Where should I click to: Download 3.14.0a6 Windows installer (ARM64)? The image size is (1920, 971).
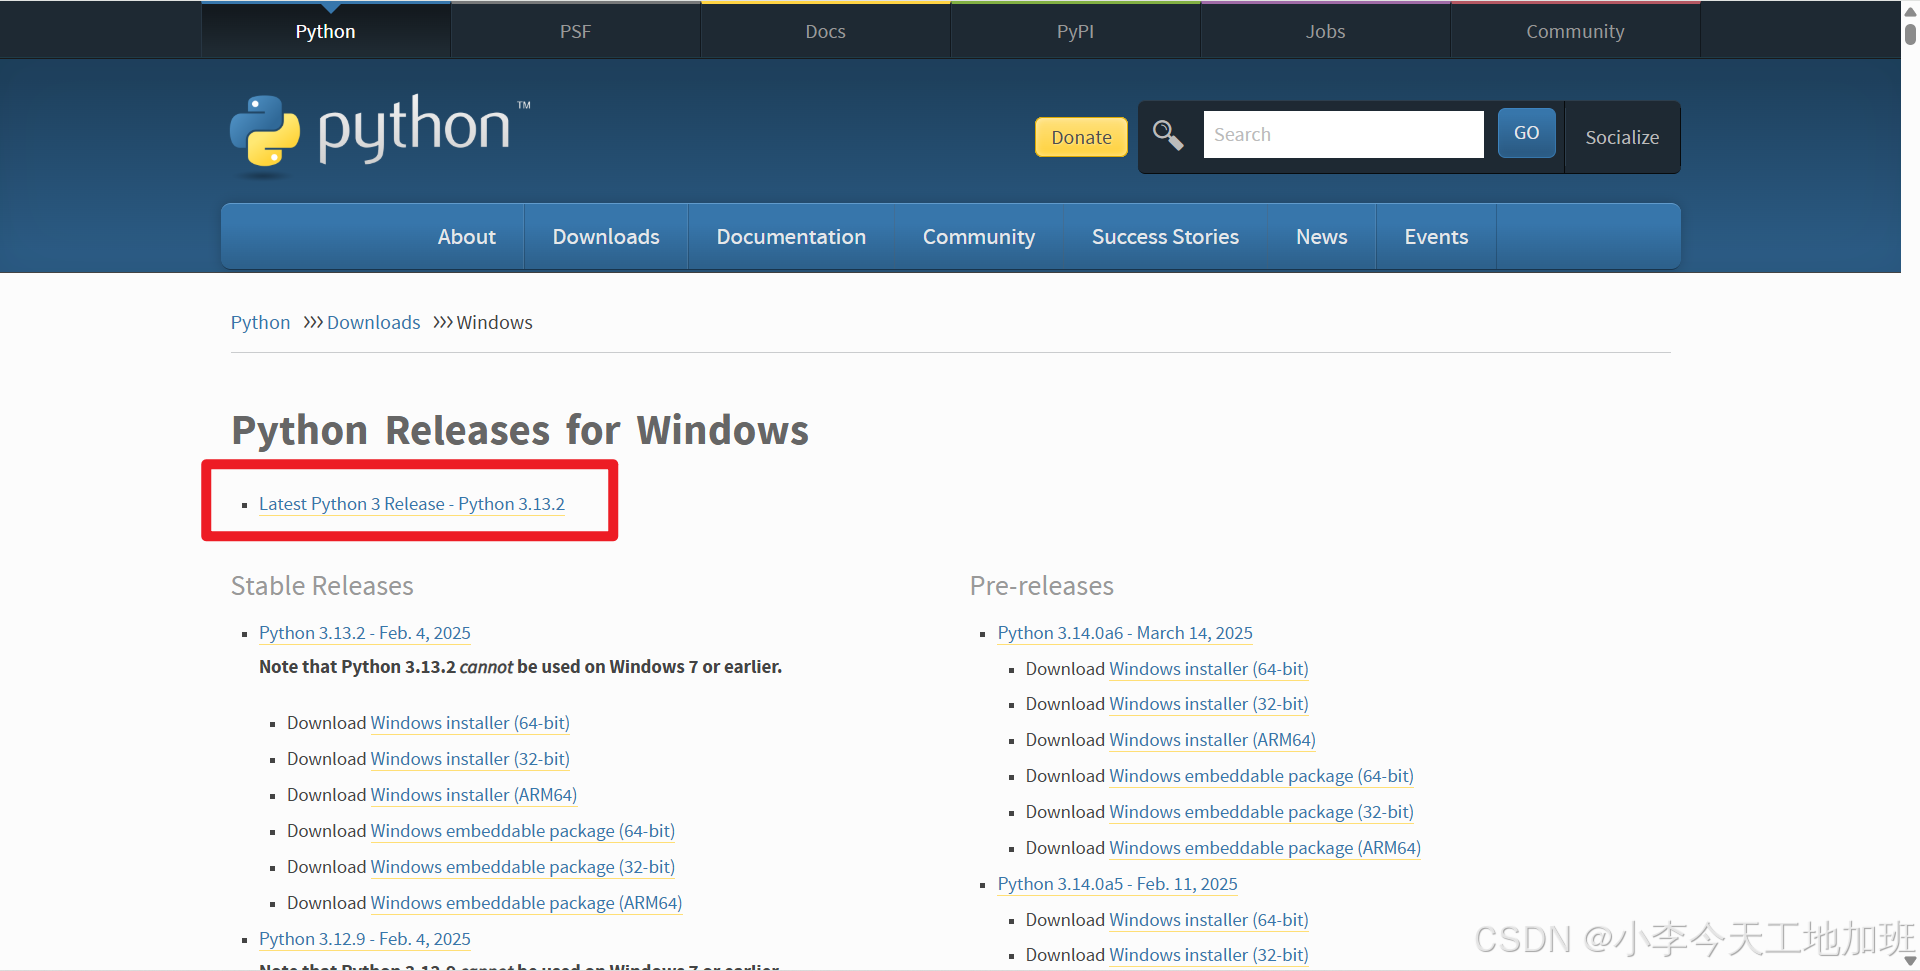[x=1213, y=740]
